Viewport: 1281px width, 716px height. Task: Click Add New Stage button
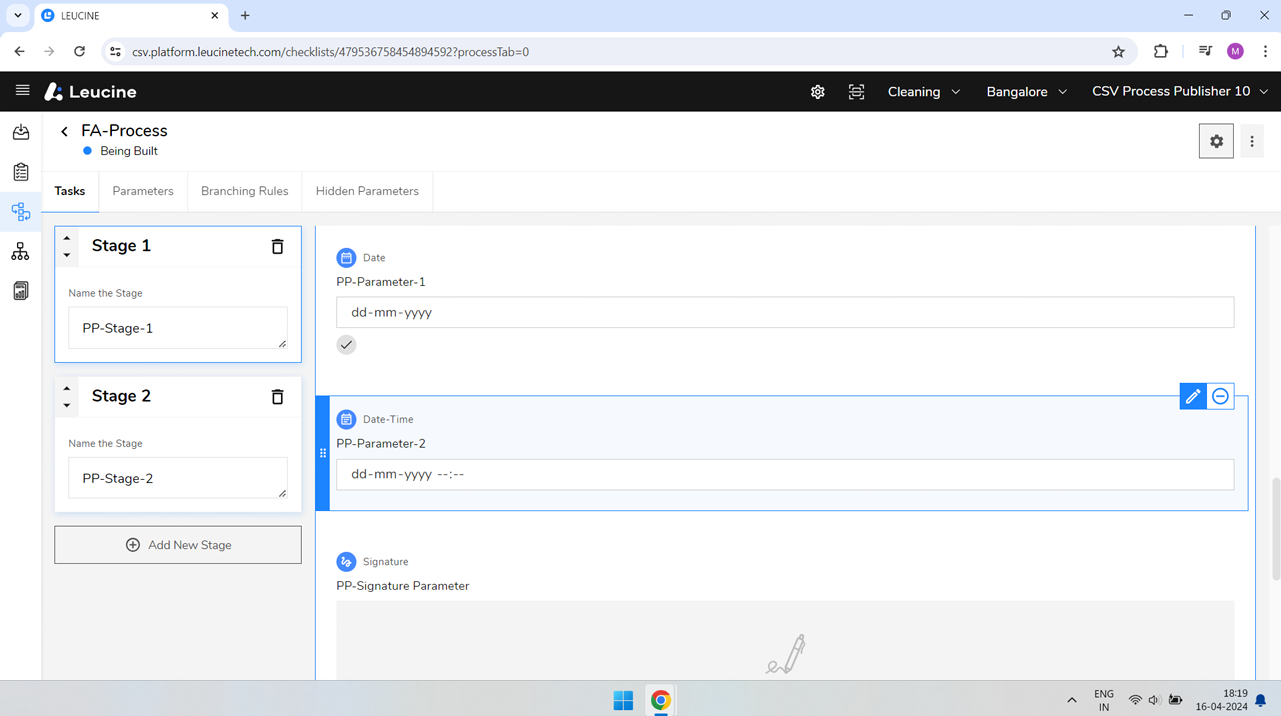point(178,545)
